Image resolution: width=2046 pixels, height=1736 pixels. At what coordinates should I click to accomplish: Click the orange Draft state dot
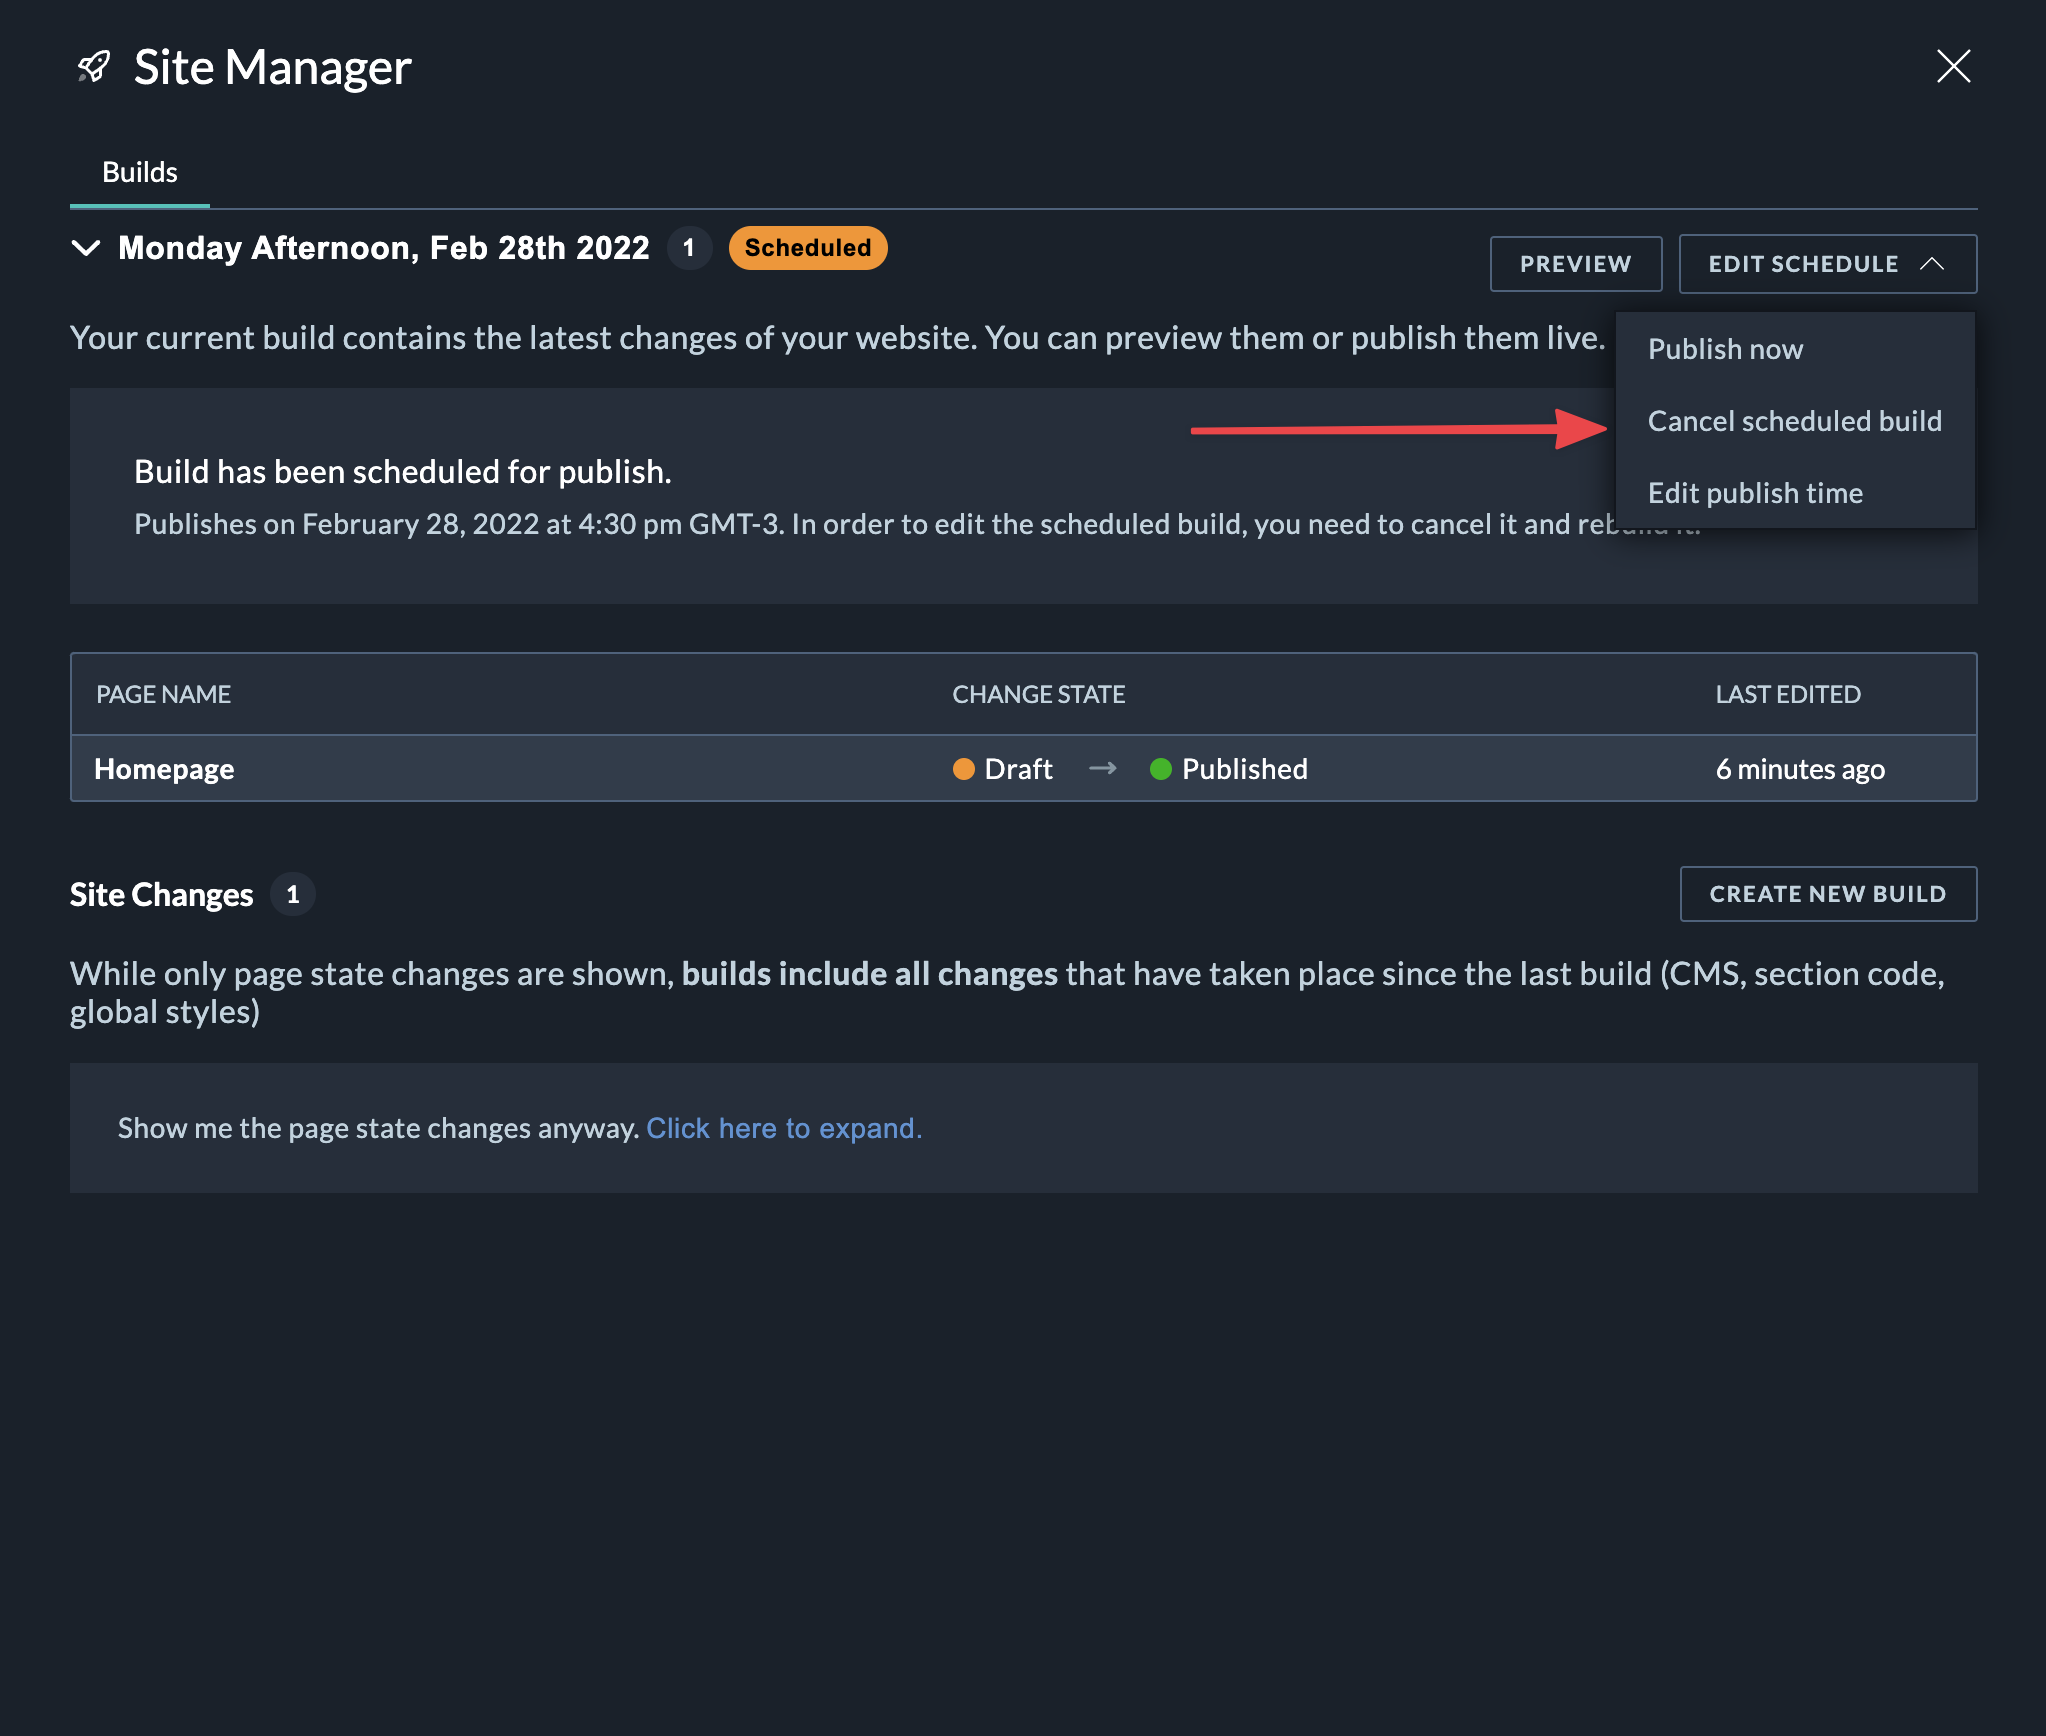(x=963, y=769)
